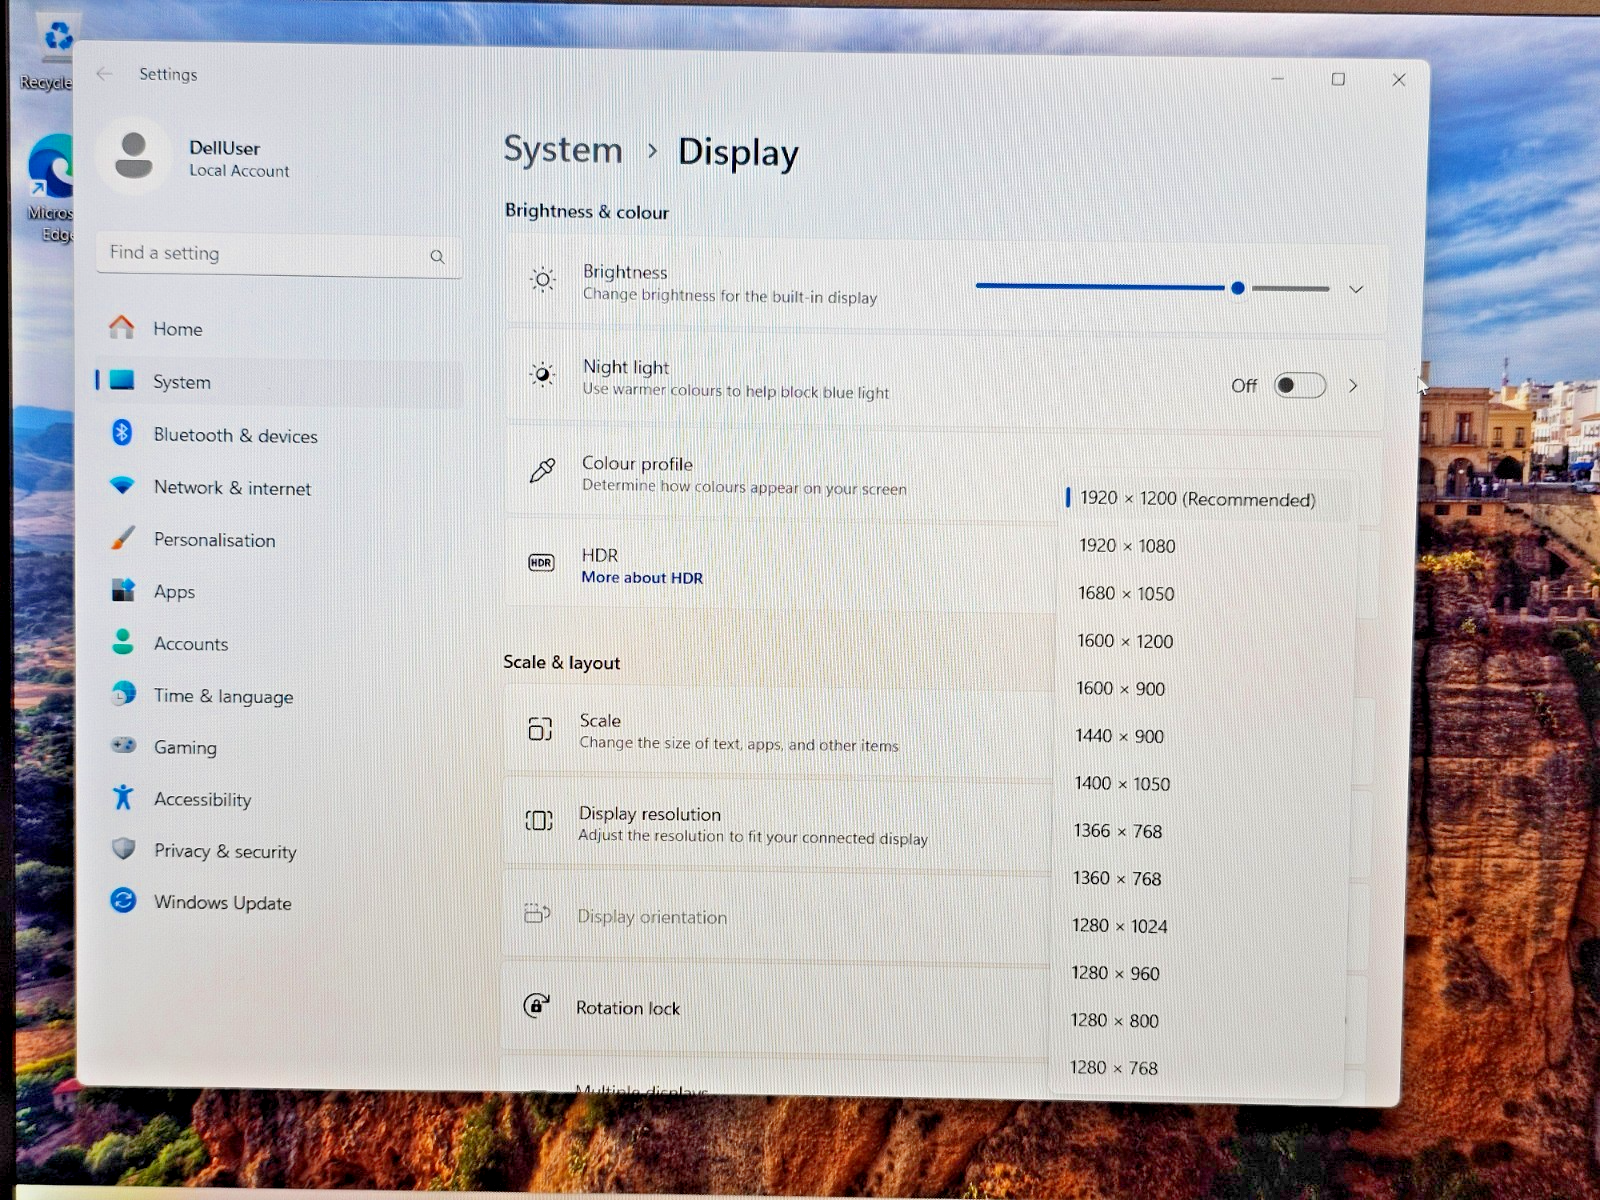Select Apps in the sidebar

click(x=174, y=592)
